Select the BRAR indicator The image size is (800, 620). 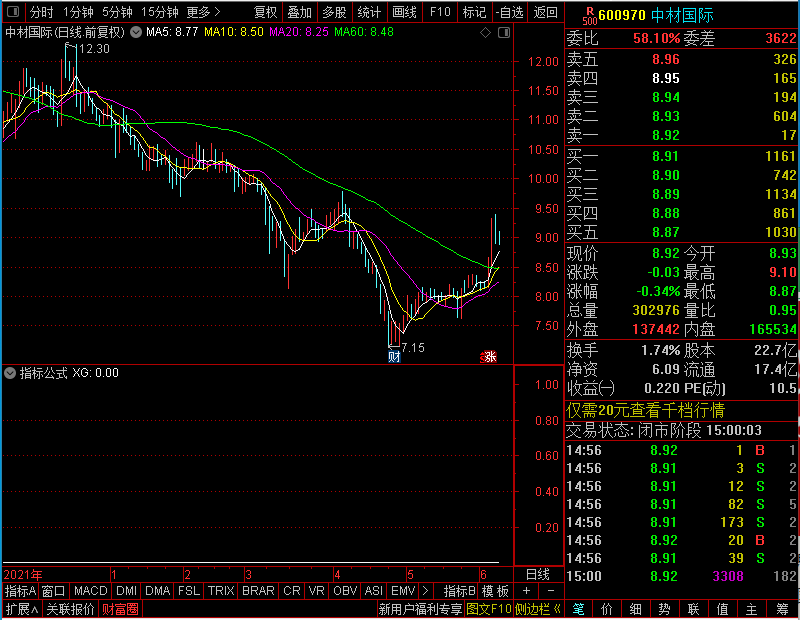pos(258,591)
